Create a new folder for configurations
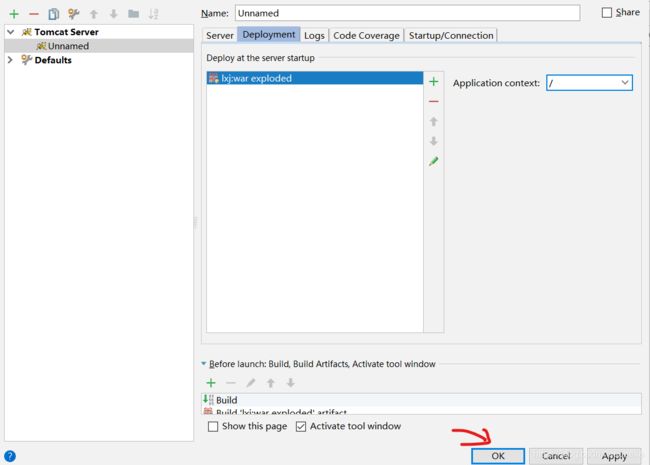The width and height of the screenshot is (650, 465). (x=133, y=14)
